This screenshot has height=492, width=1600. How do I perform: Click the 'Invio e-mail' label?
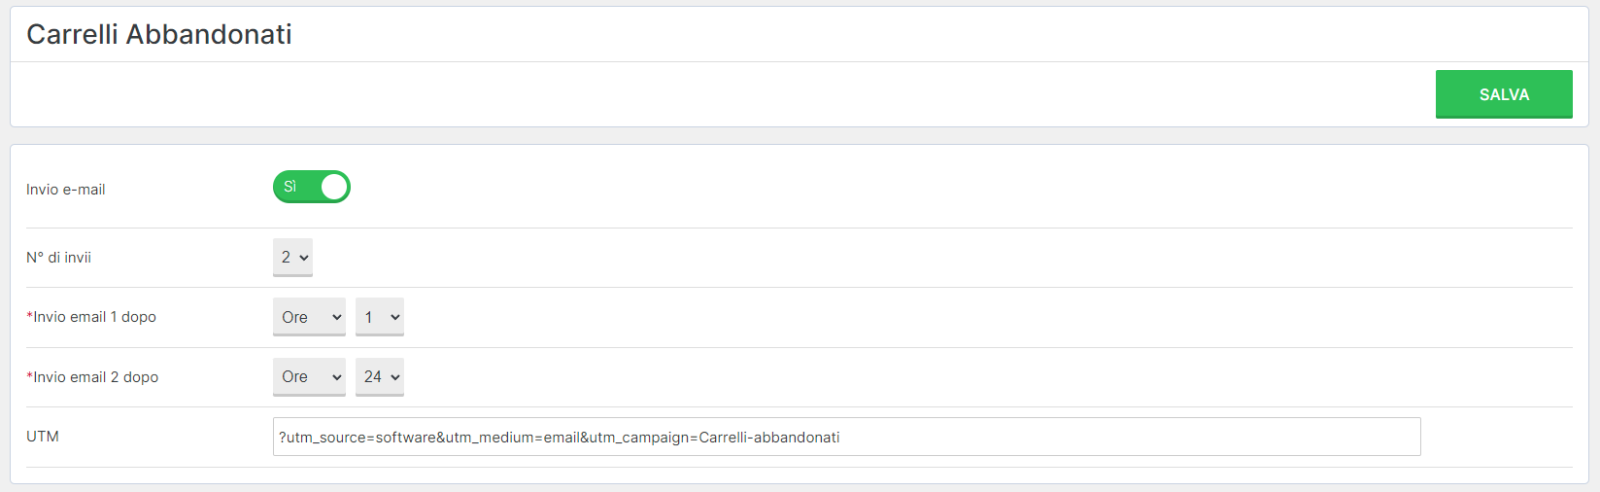[x=65, y=189]
